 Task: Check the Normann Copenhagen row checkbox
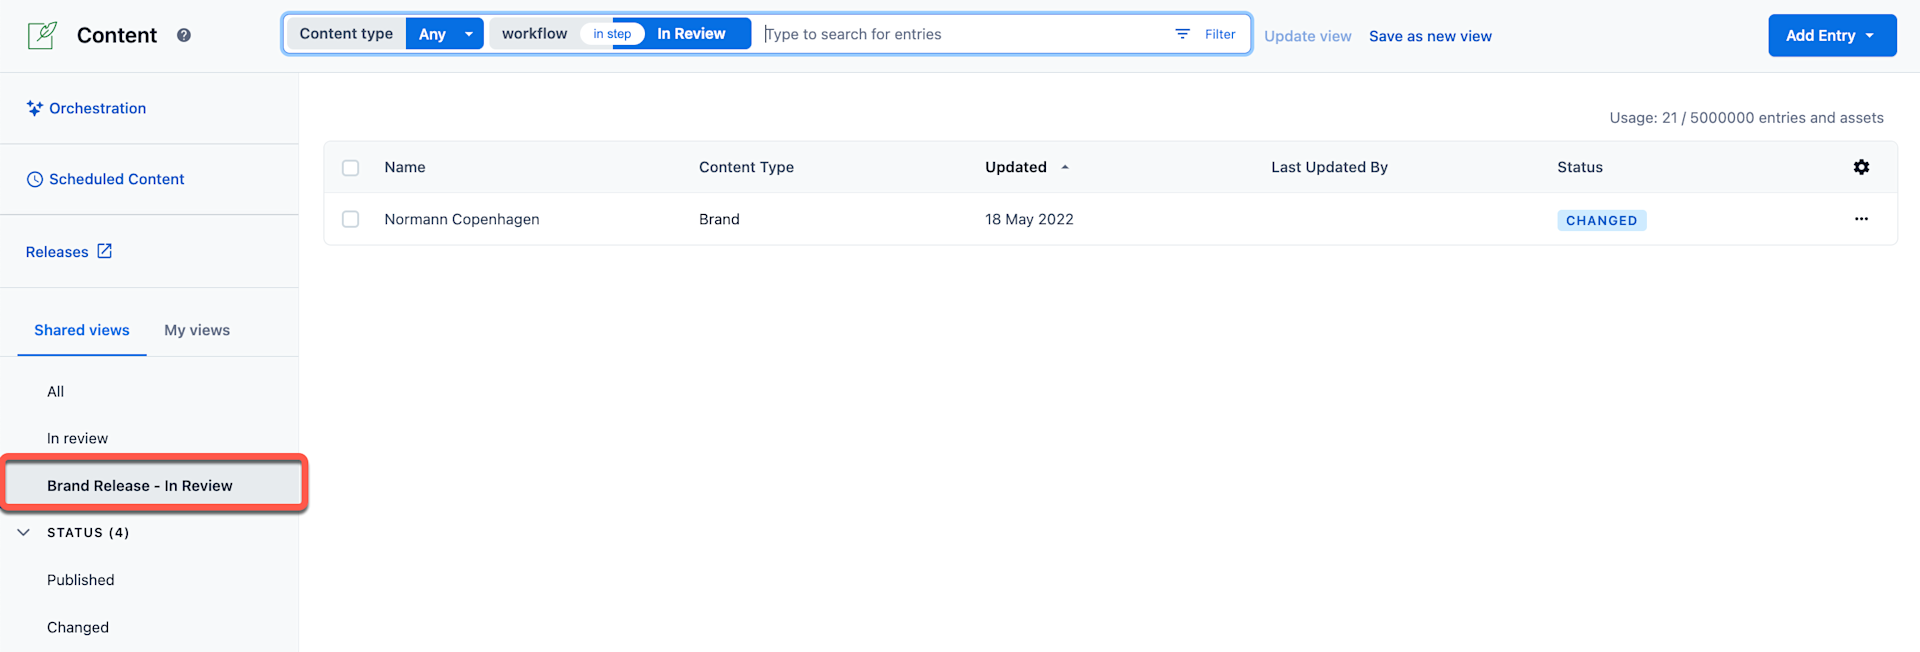point(350,219)
